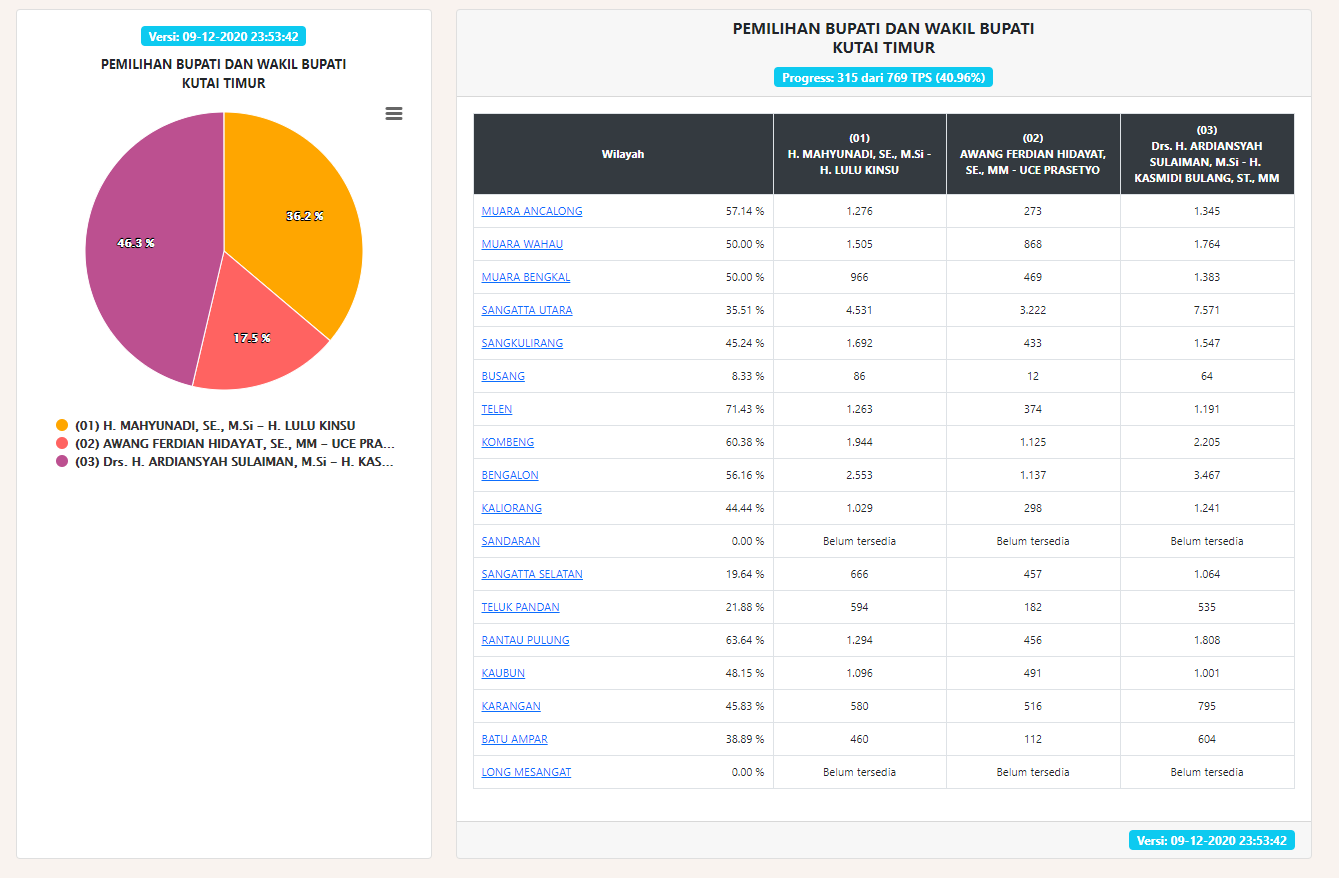This screenshot has width=1339, height=878.
Task: Toggle legend entry for 01 H. Mahyunadi
Action: click(x=214, y=425)
